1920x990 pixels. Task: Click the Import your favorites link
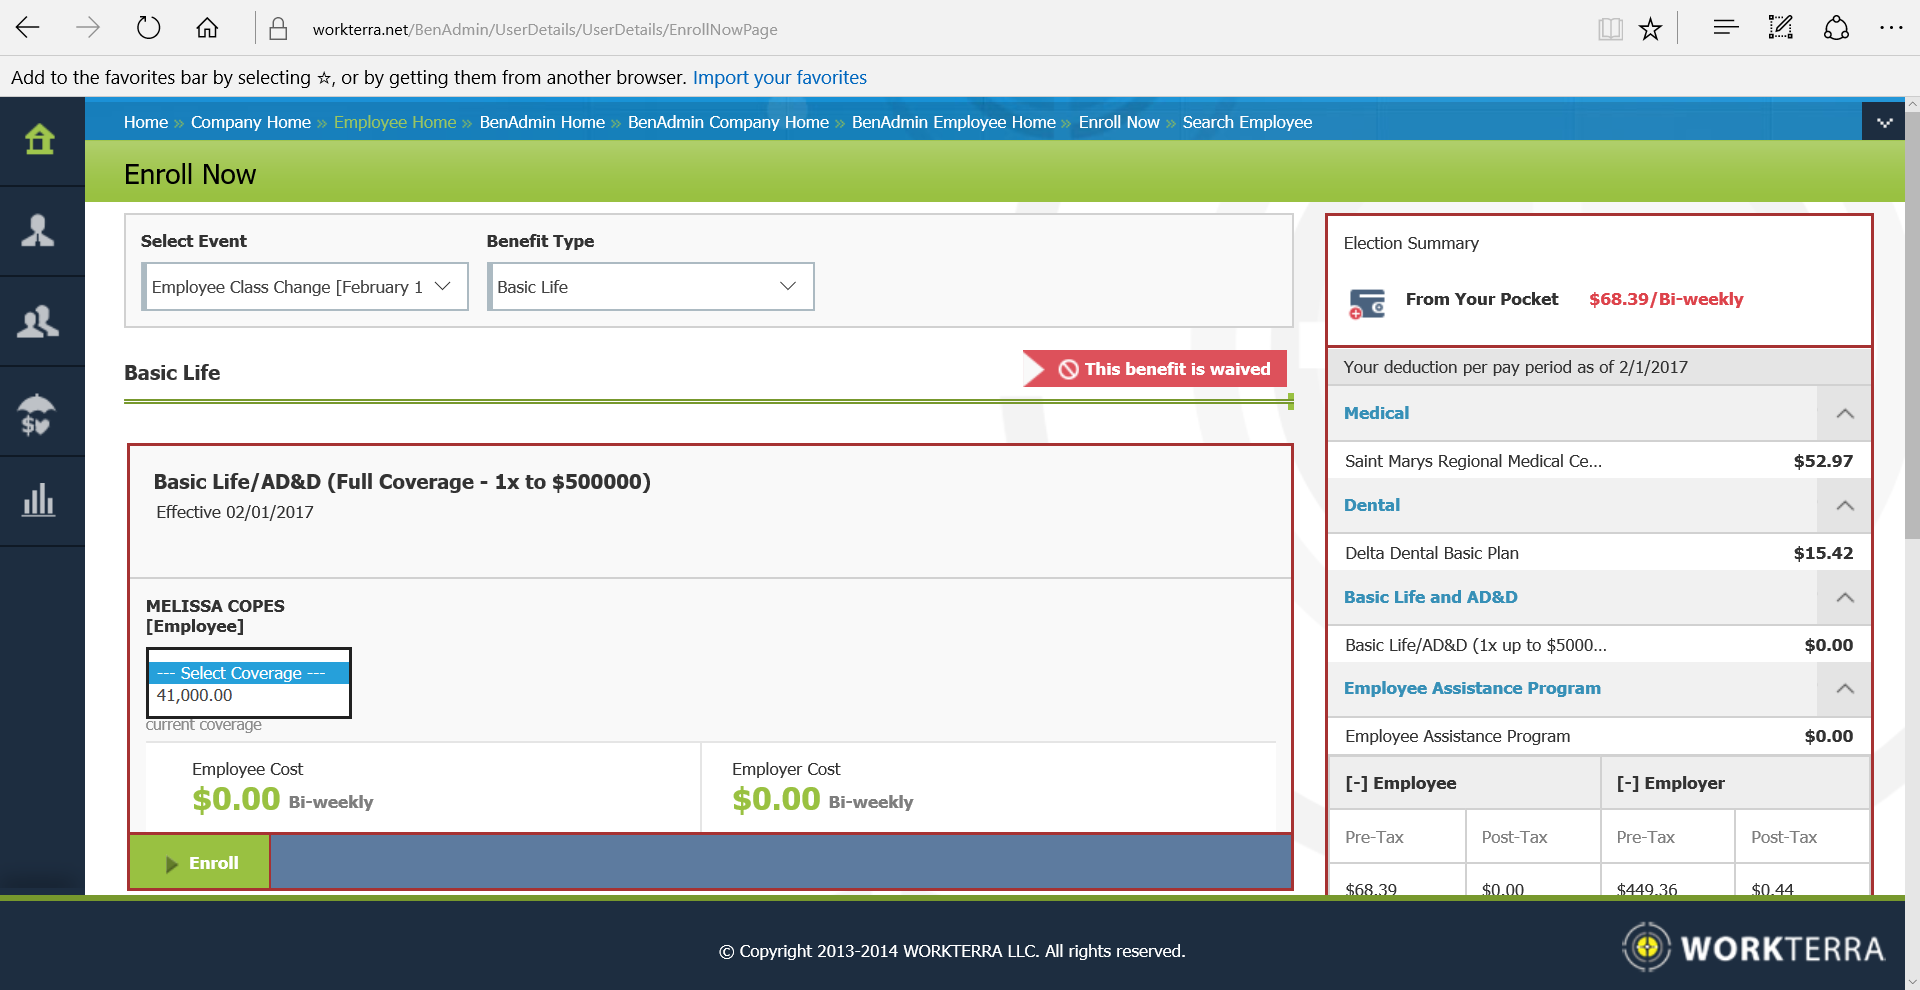[x=779, y=77]
